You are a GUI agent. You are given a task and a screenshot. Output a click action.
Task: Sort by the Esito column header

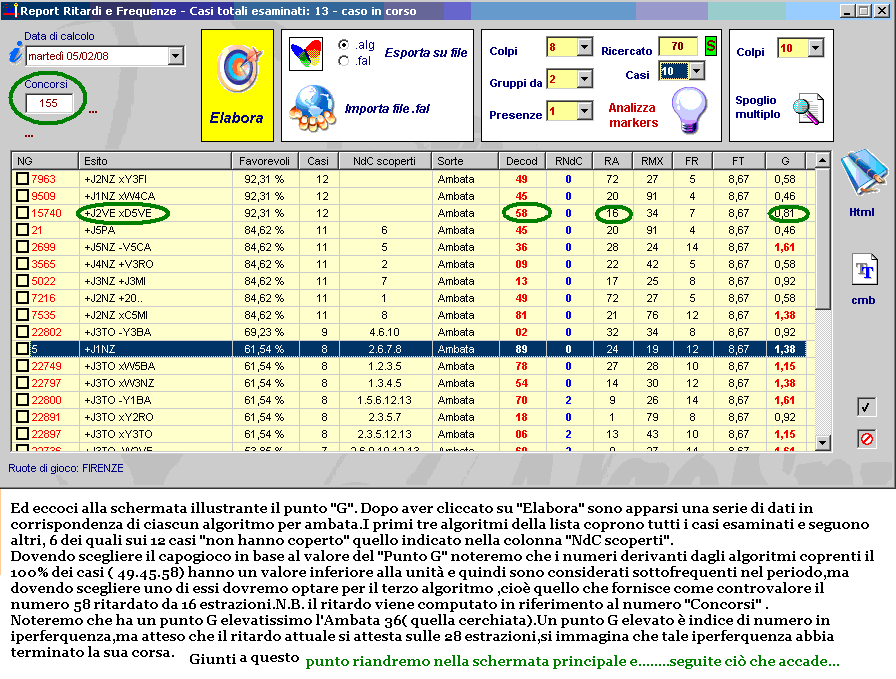pyautogui.click(x=155, y=161)
